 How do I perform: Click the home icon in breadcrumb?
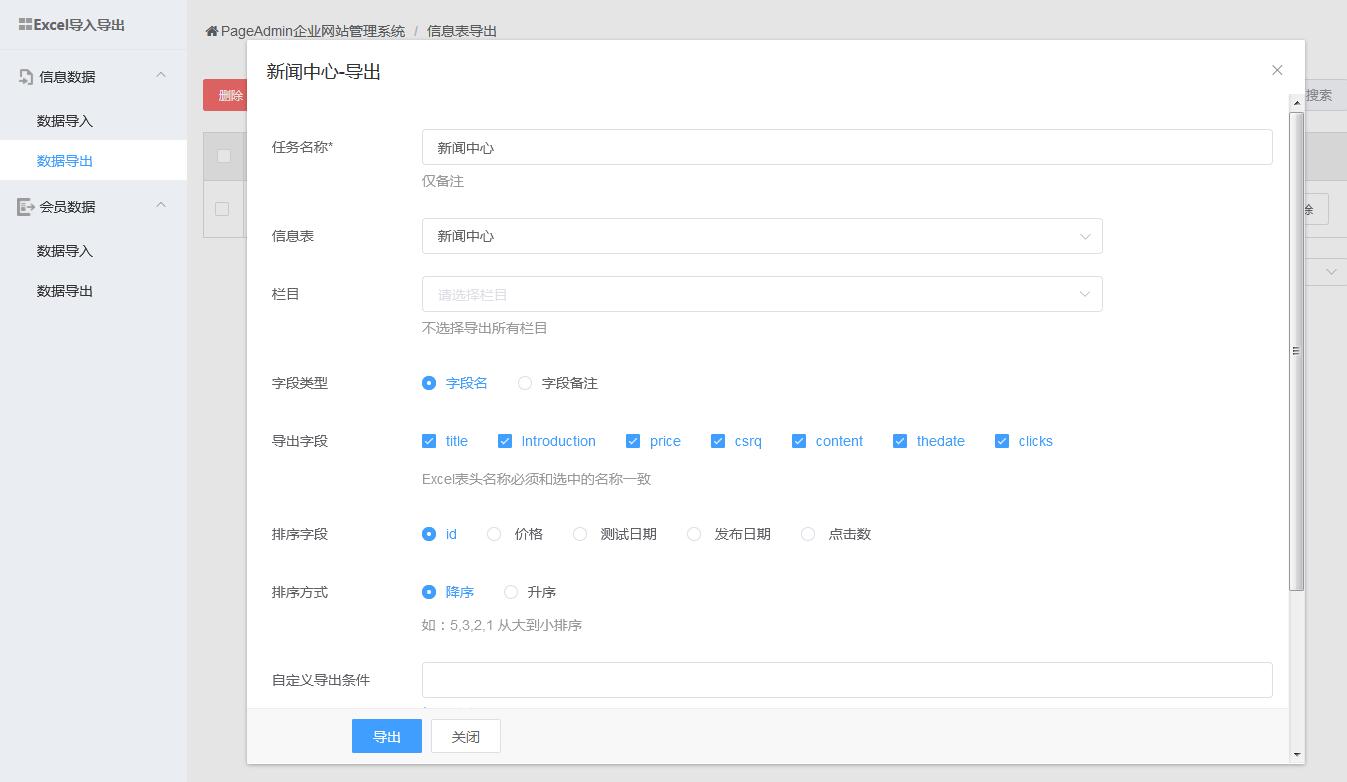click(x=211, y=31)
